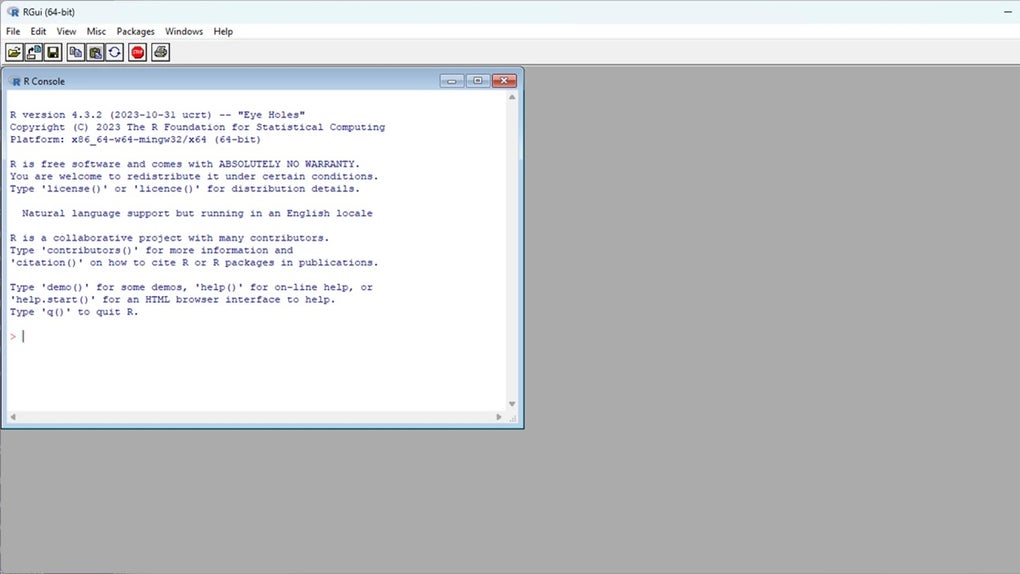Open the Packages menu
1020x574 pixels.
coord(135,31)
